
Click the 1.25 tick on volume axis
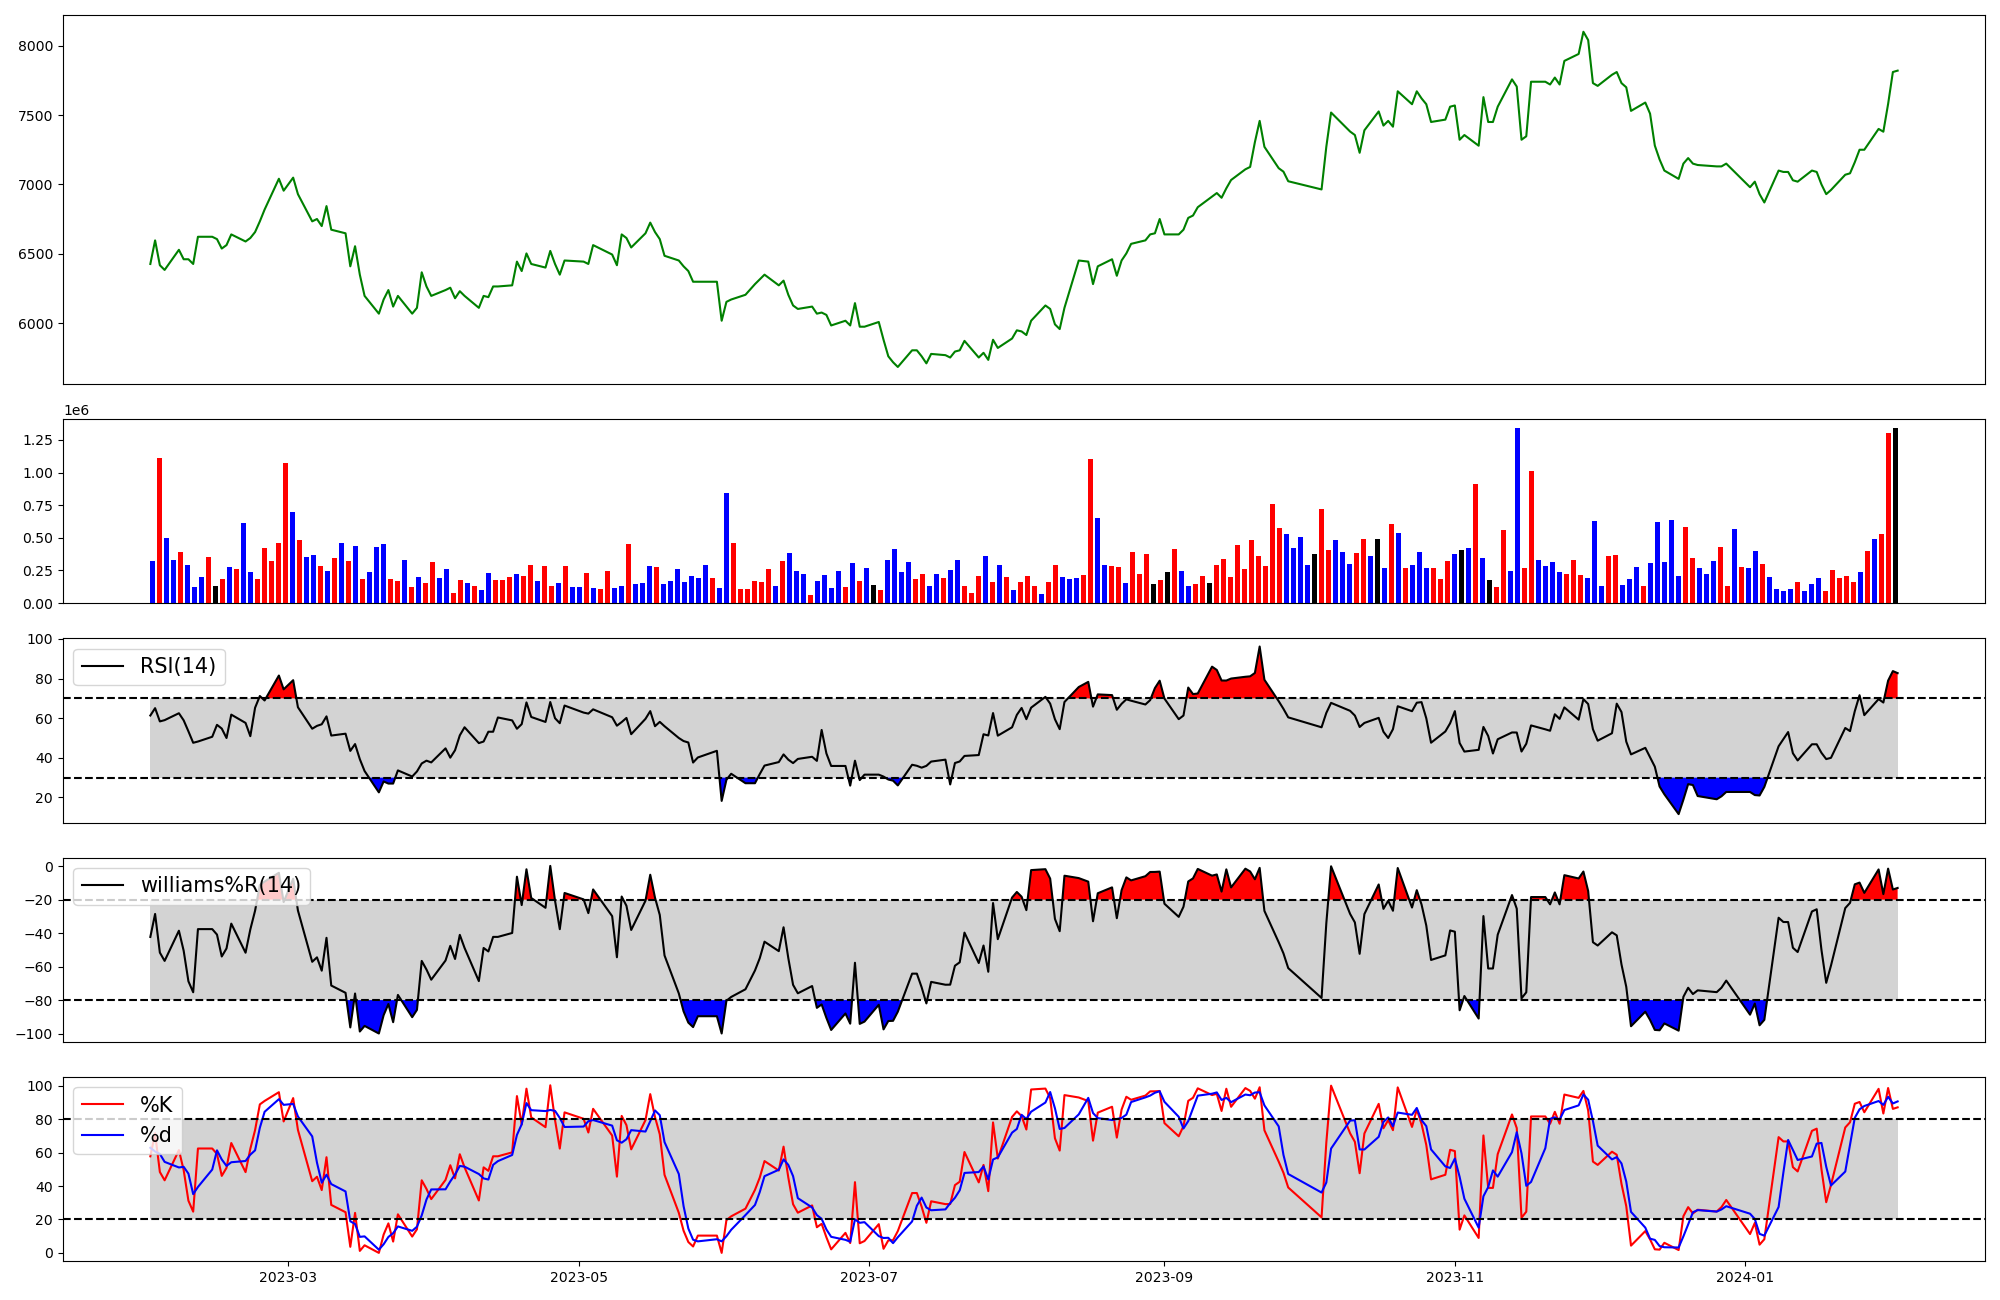click(37, 440)
